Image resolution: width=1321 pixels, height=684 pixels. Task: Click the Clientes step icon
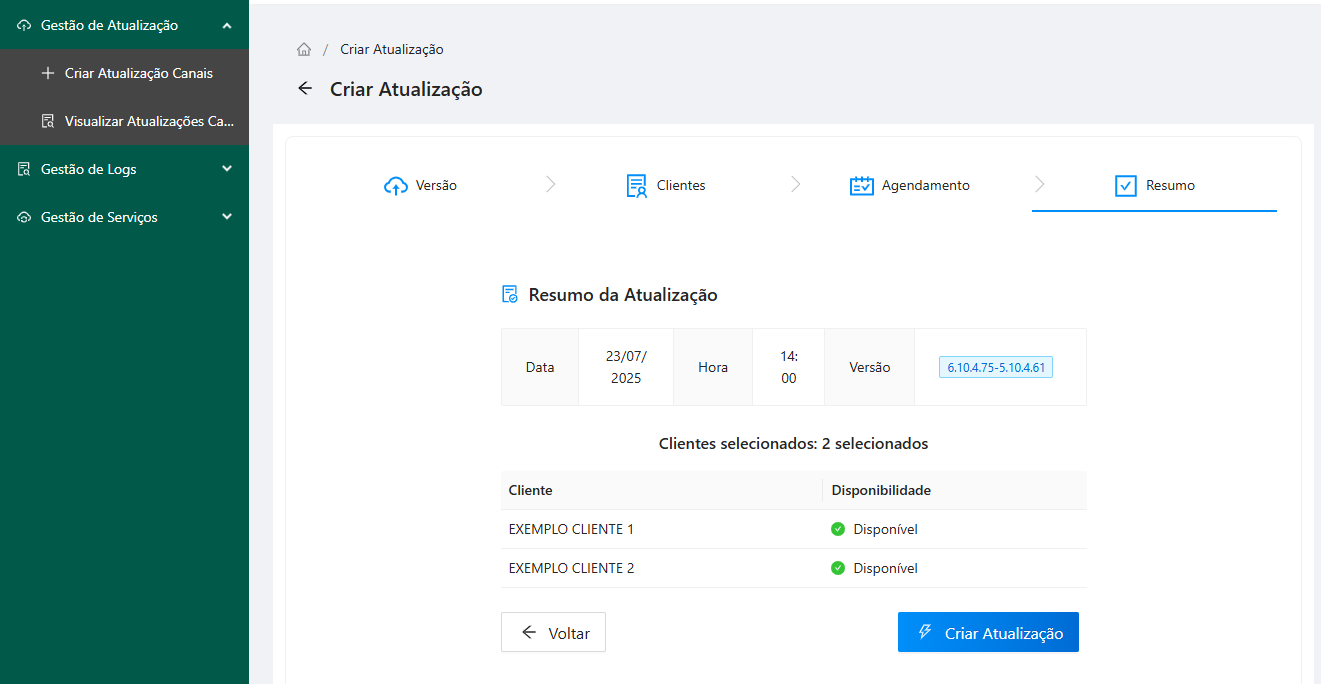click(x=636, y=186)
